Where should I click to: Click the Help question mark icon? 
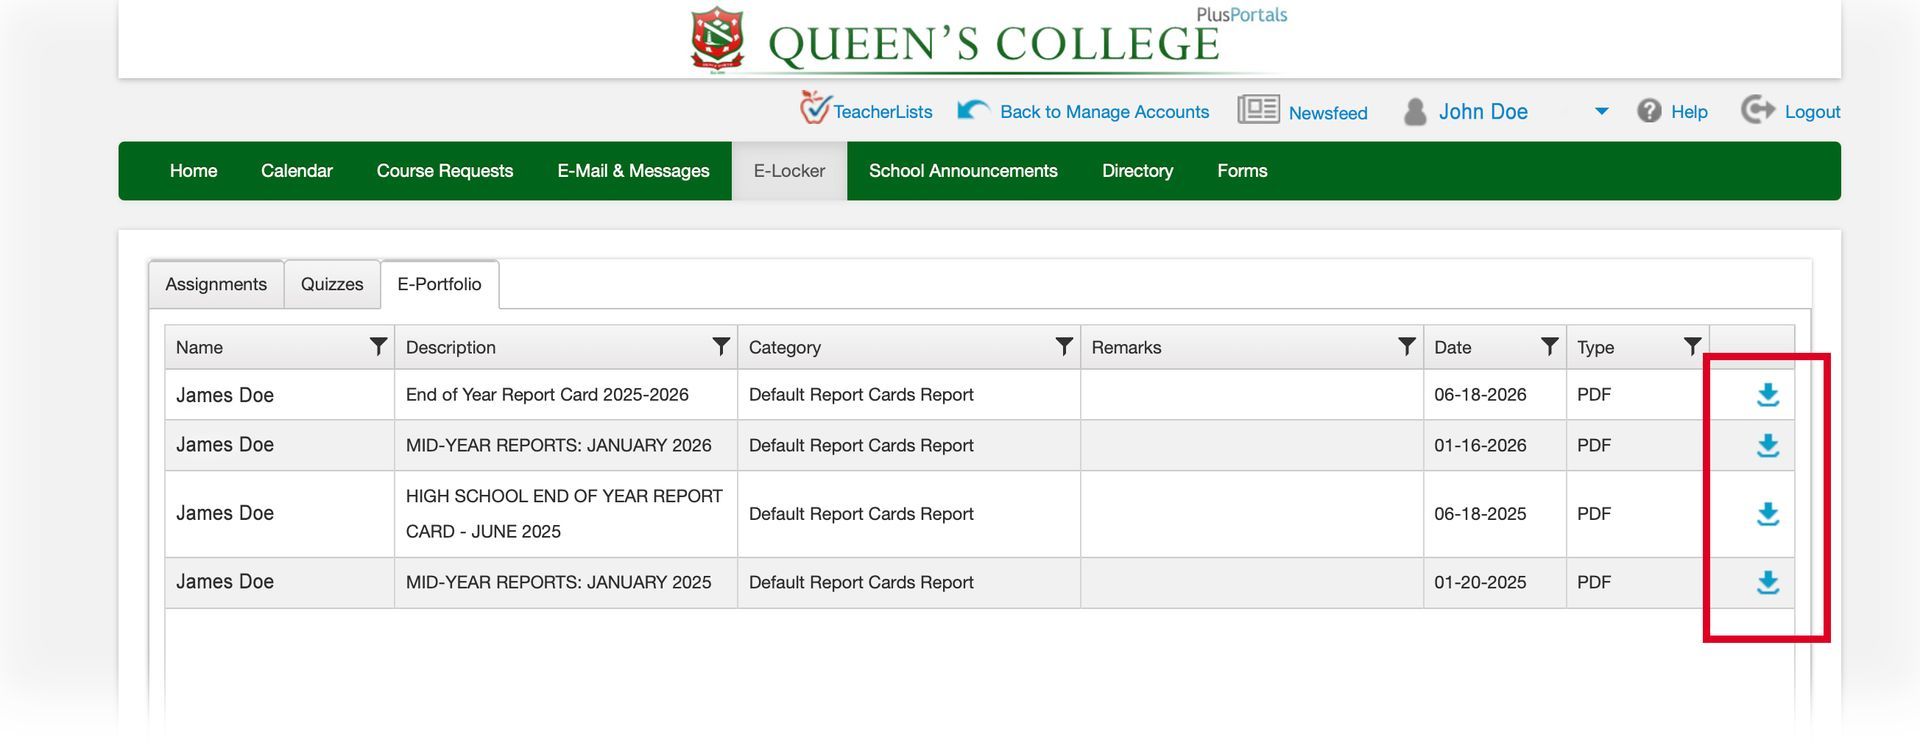(1649, 111)
